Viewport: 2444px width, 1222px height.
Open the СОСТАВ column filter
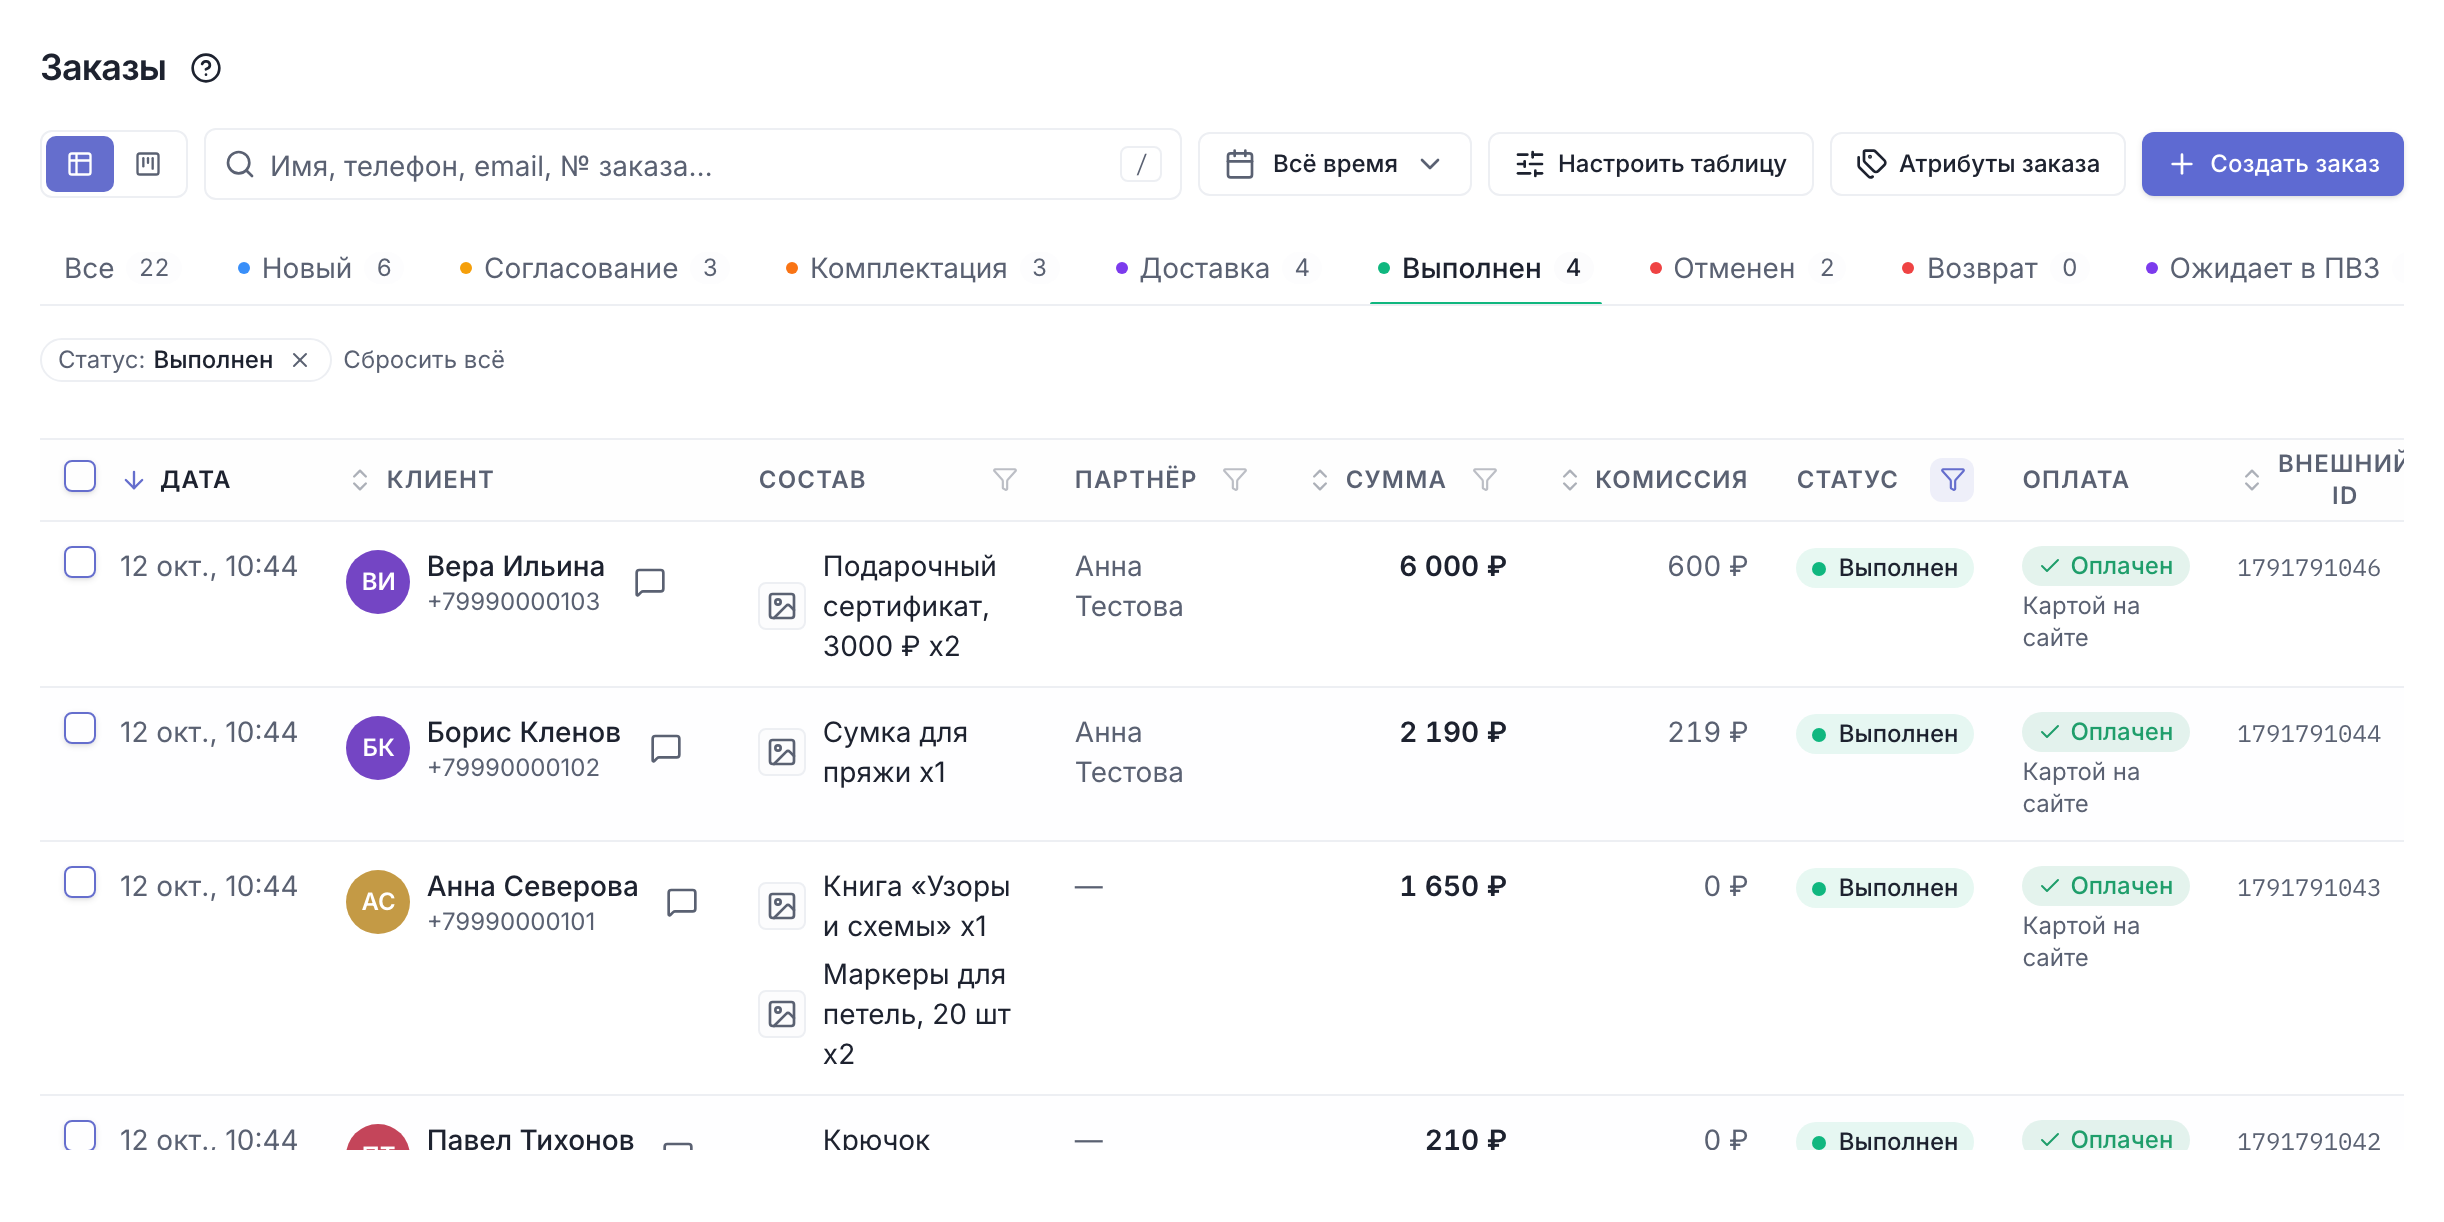[x=1005, y=480]
